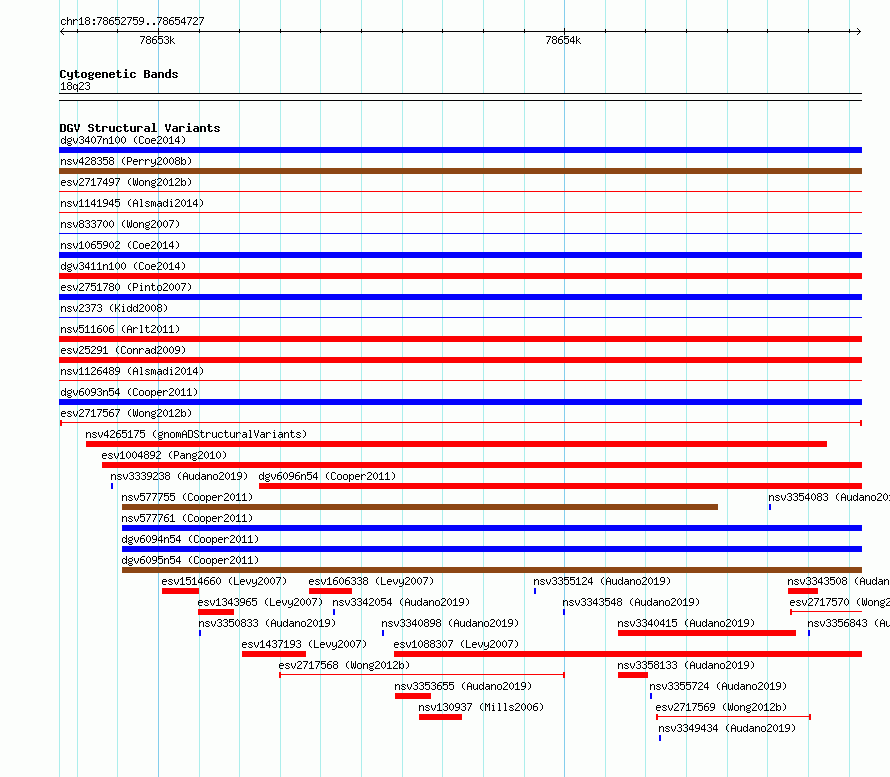The image size is (890, 777).
Task: Click the esv2717567 (Wong2012b) label
Action: pyautogui.click(x=126, y=413)
